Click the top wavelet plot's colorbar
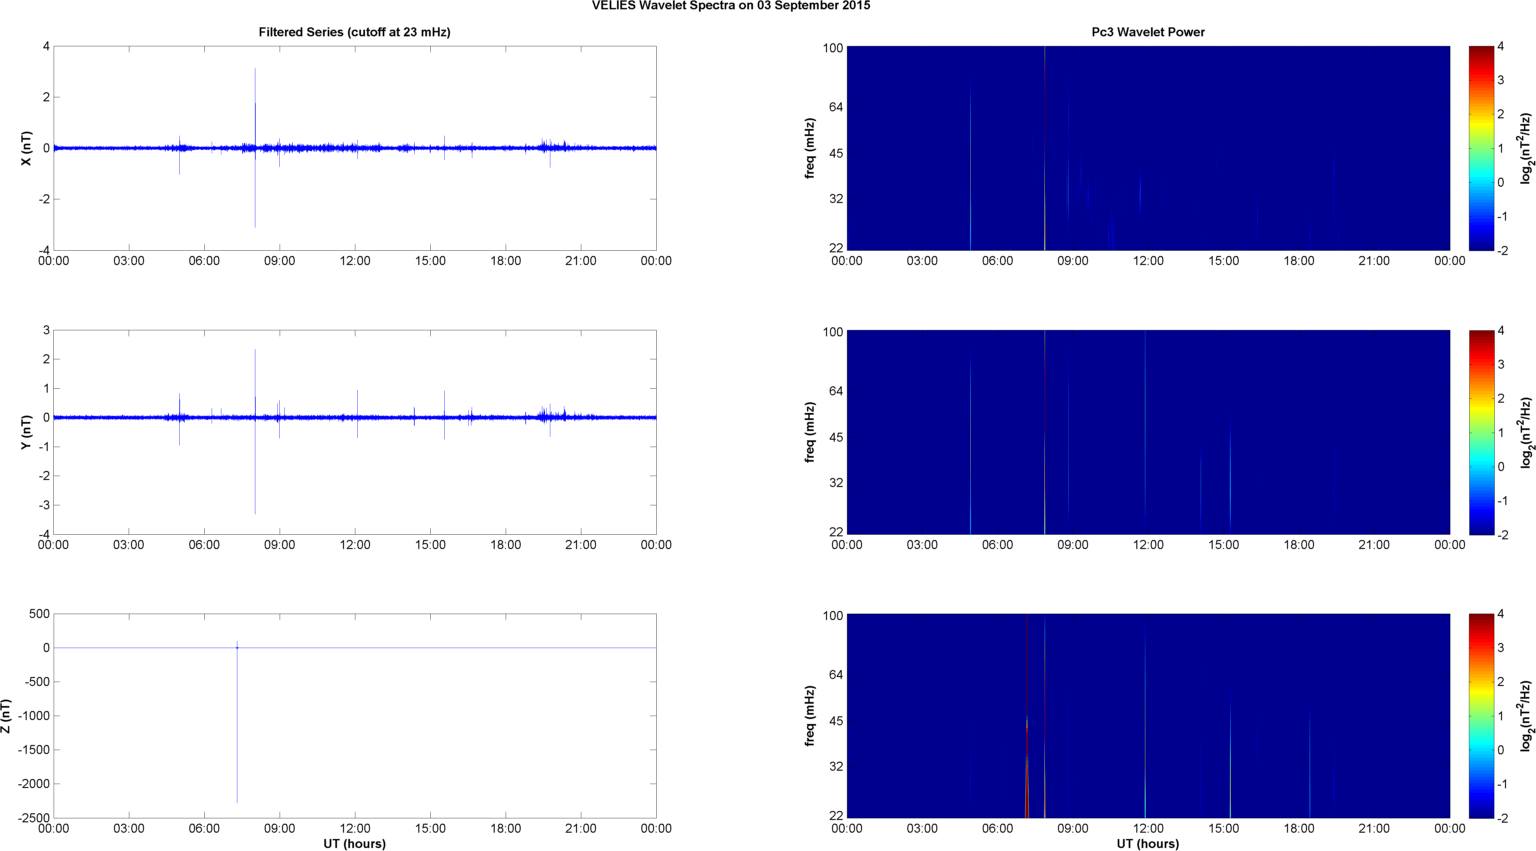1536x851 pixels. (1482, 148)
